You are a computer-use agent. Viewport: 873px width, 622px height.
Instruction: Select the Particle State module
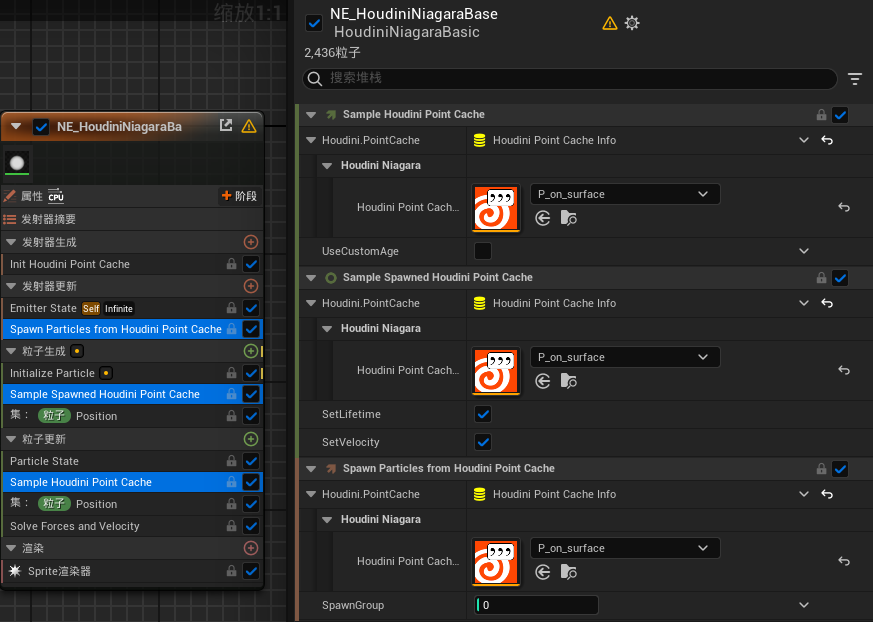pyautogui.click(x=133, y=461)
